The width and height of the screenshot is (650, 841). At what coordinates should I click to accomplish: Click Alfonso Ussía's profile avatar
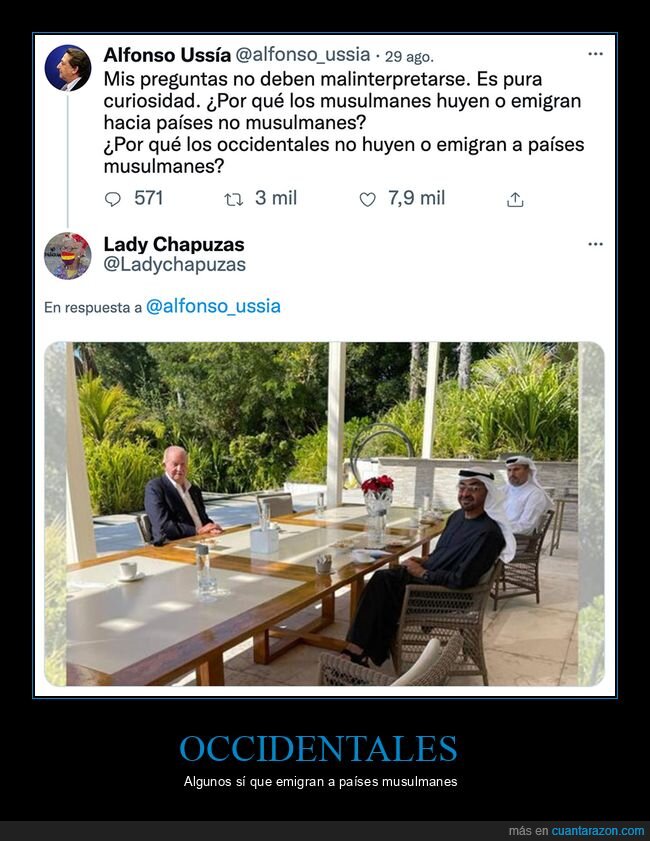[x=68, y=68]
